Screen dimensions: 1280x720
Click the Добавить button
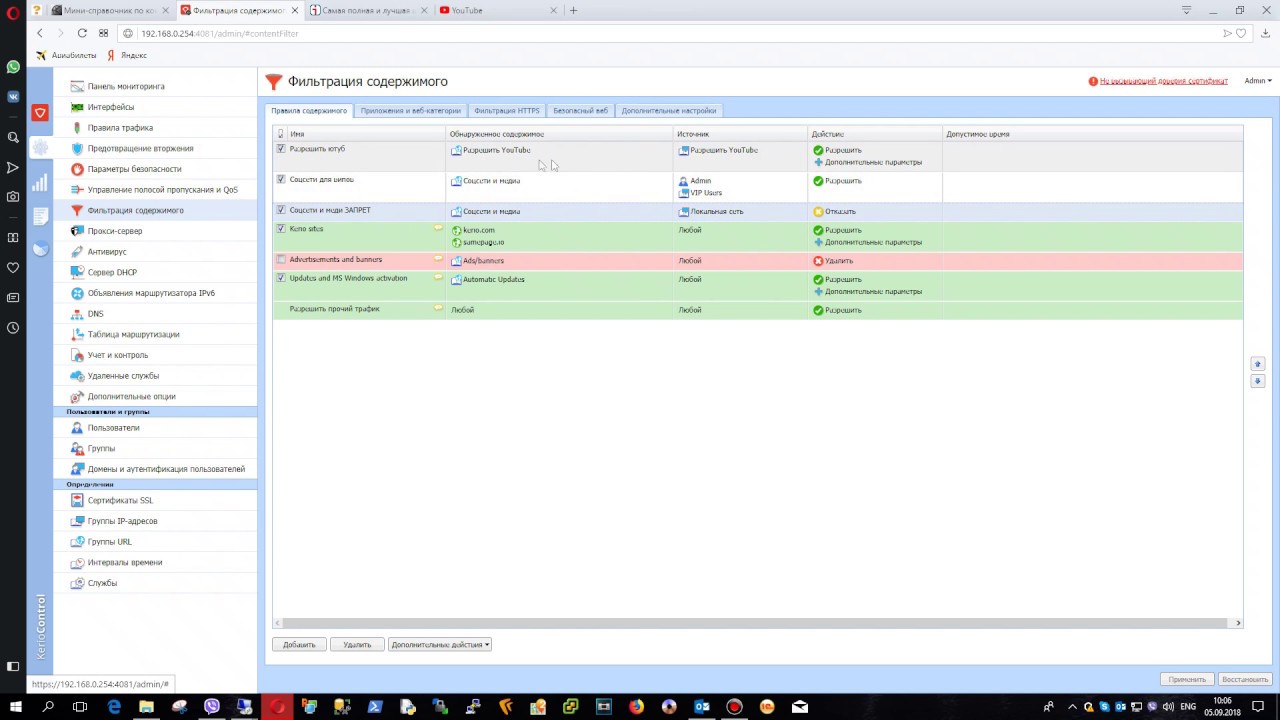(x=299, y=645)
